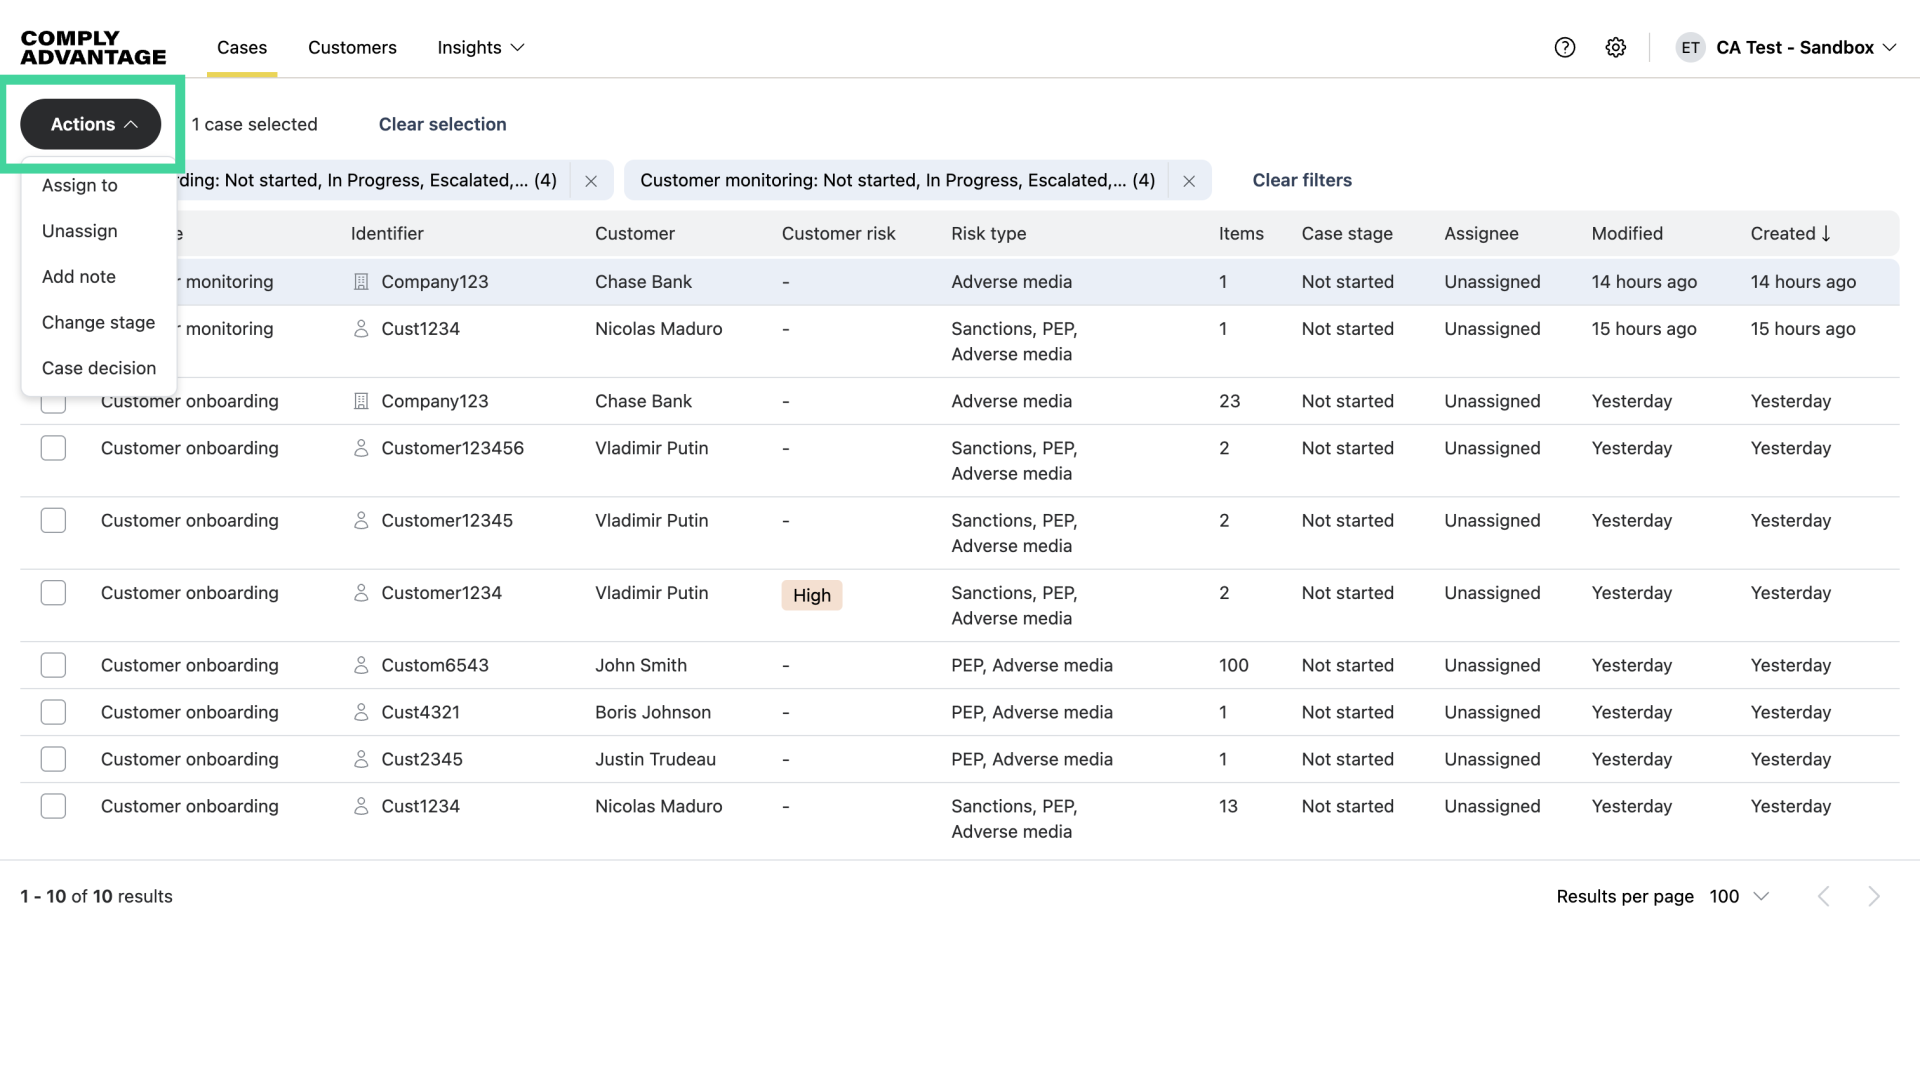This screenshot has height=1080, width=1920.
Task: Tick the Justin Trudeau case checkbox
Action: (x=53, y=759)
